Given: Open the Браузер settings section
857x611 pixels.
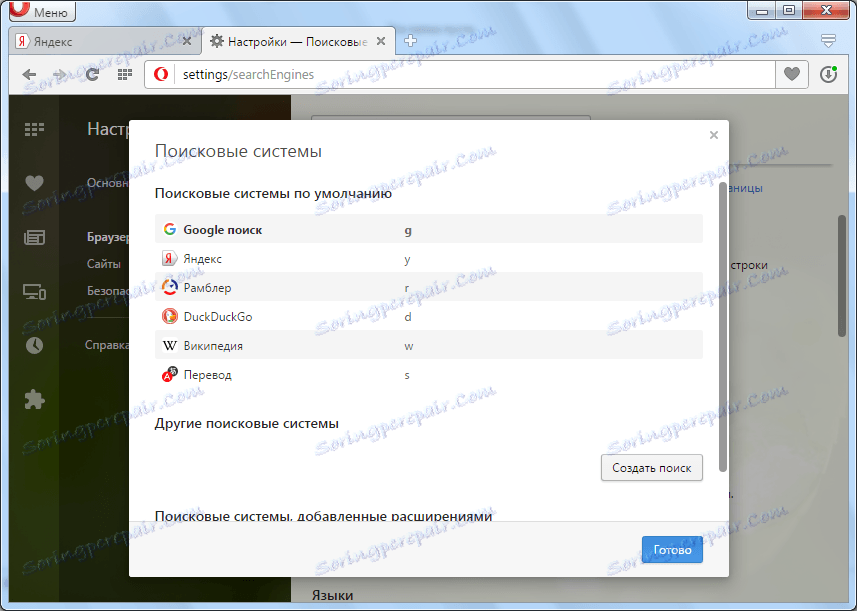Looking at the screenshot, I should pos(108,237).
